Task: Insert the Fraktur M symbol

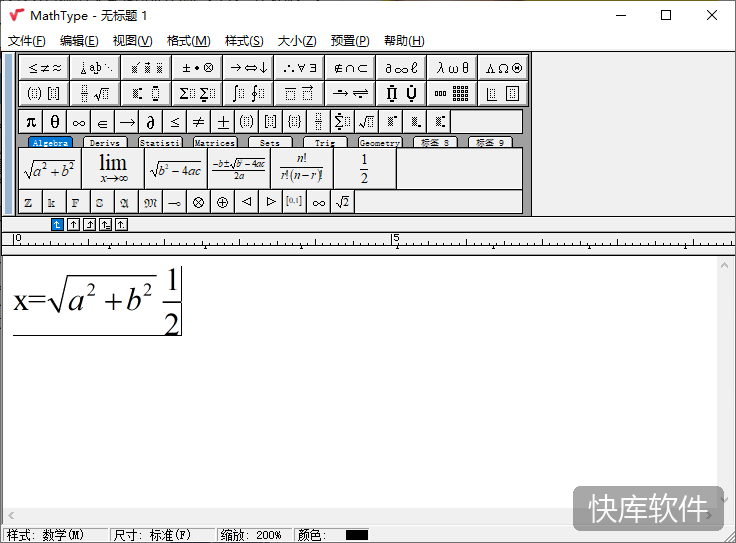Action: (151, 202)
